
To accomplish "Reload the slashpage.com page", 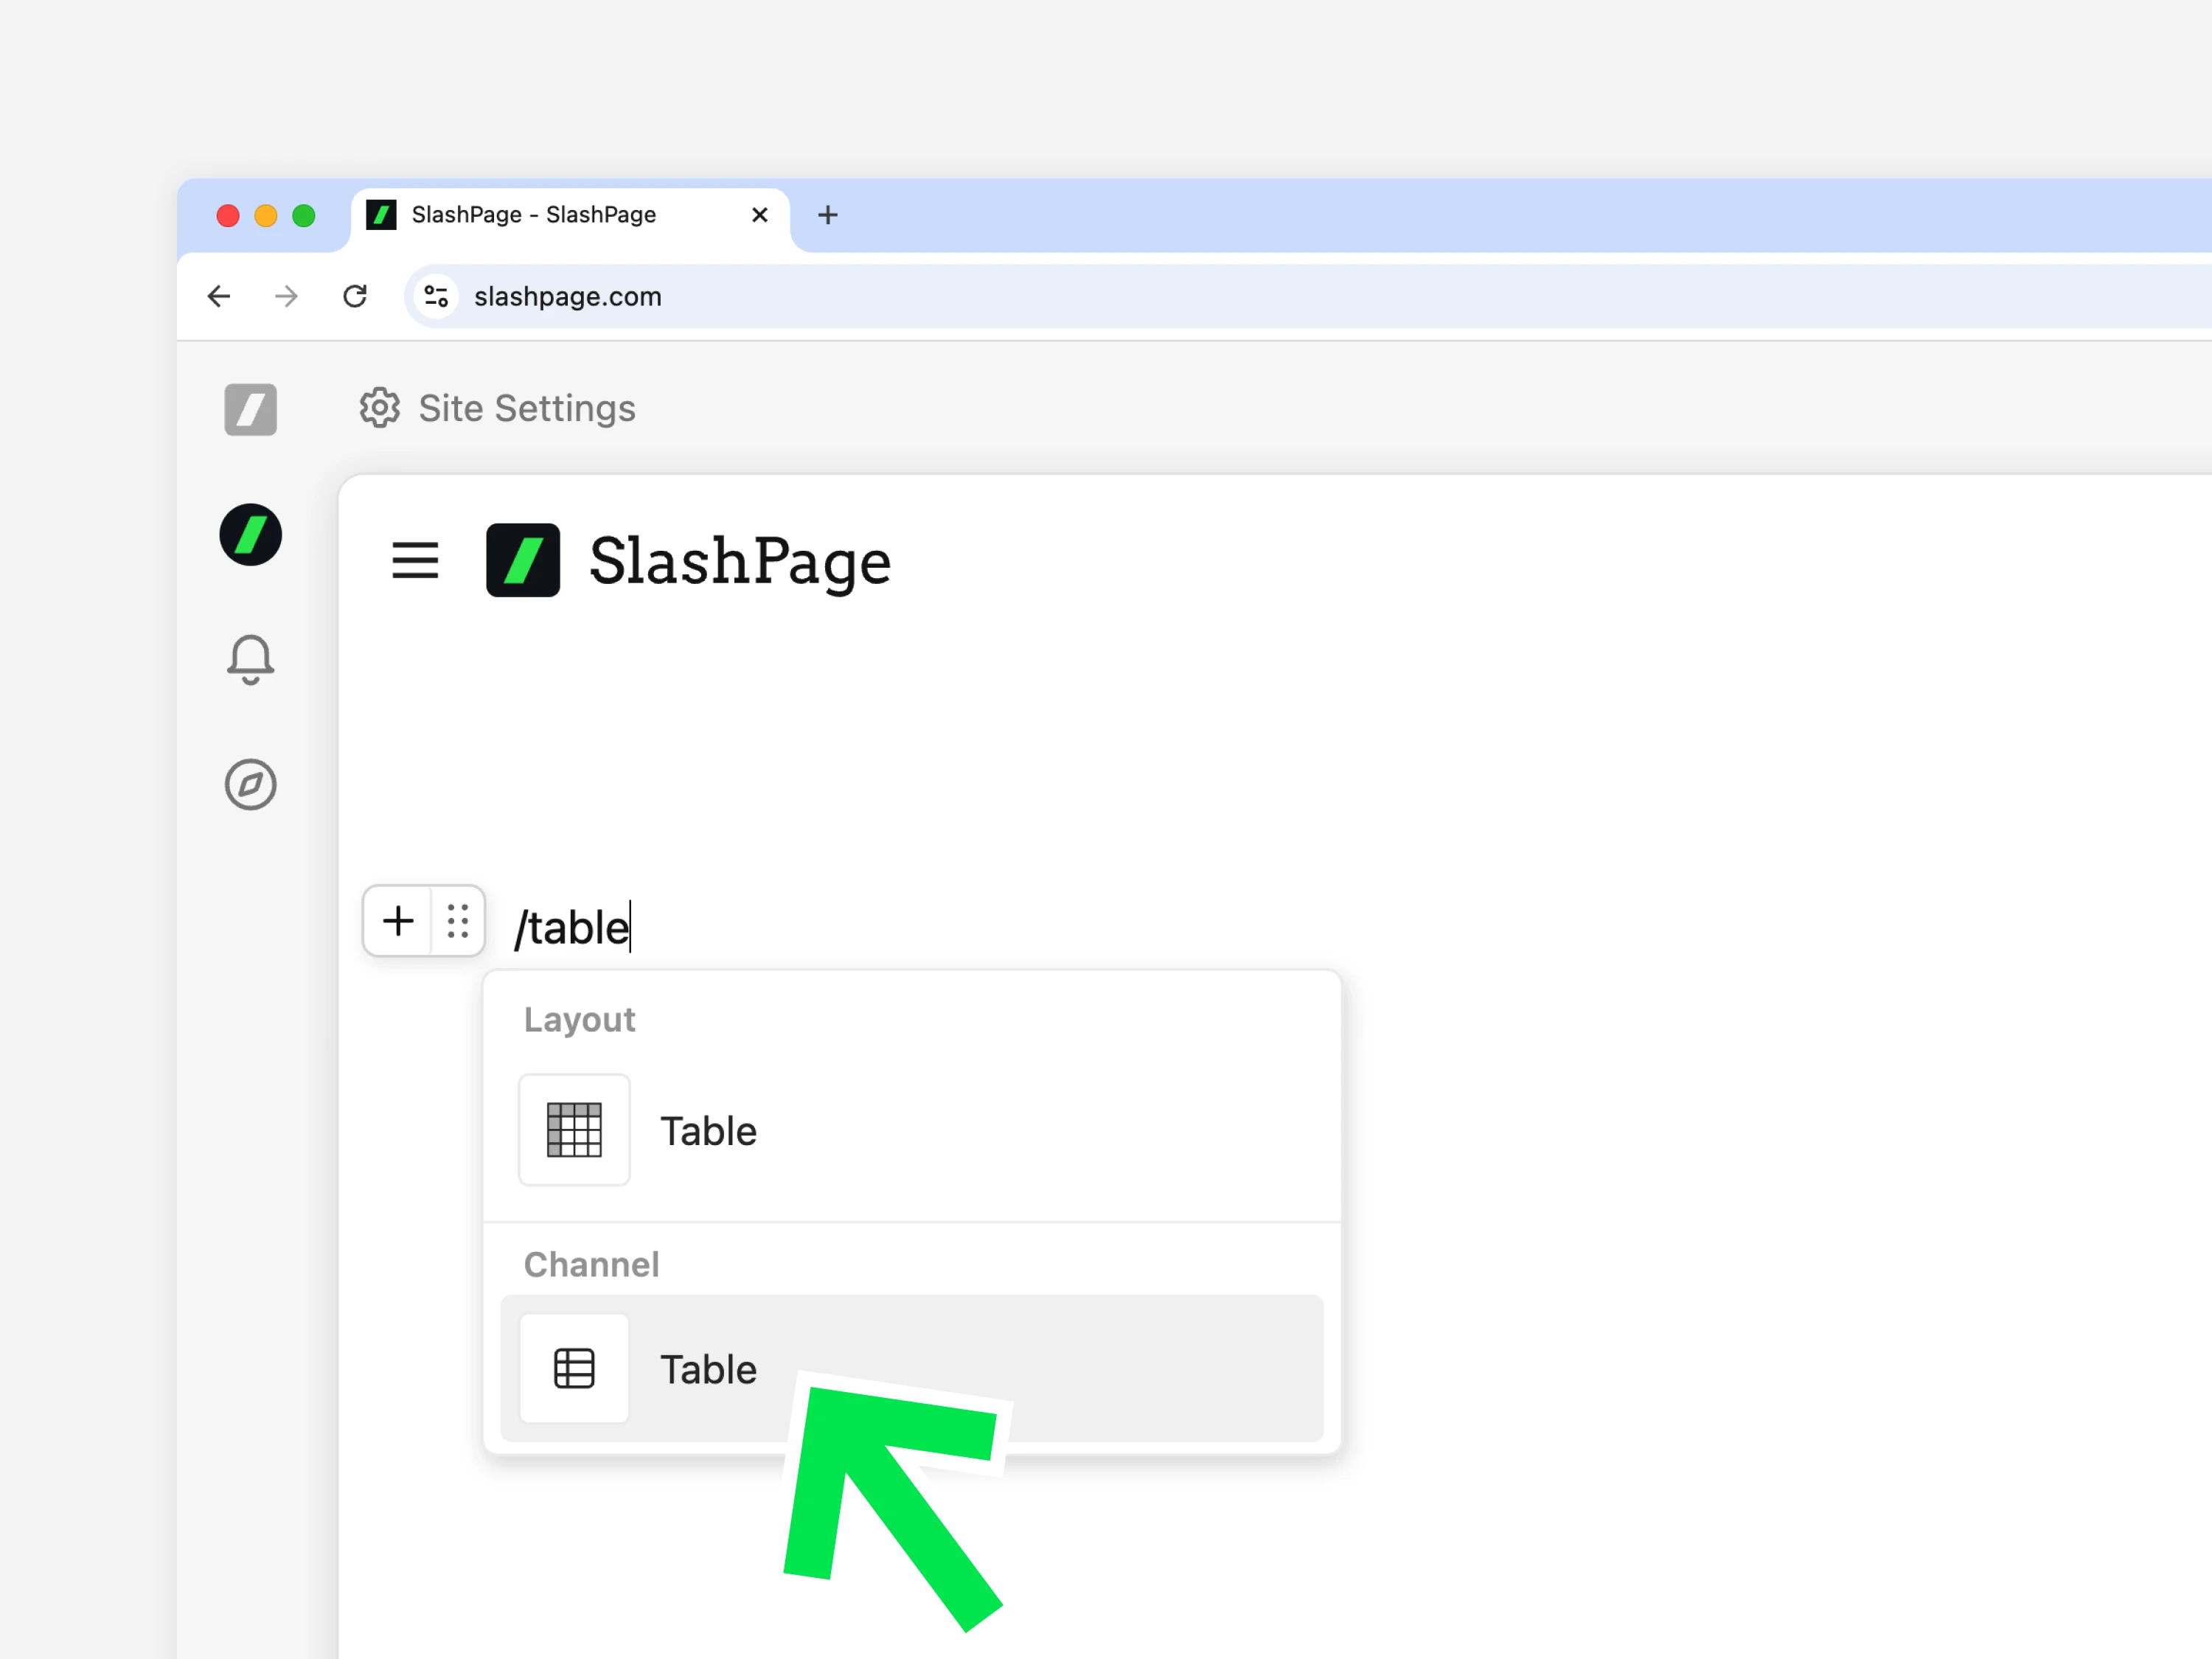I will tap(355, 296).
